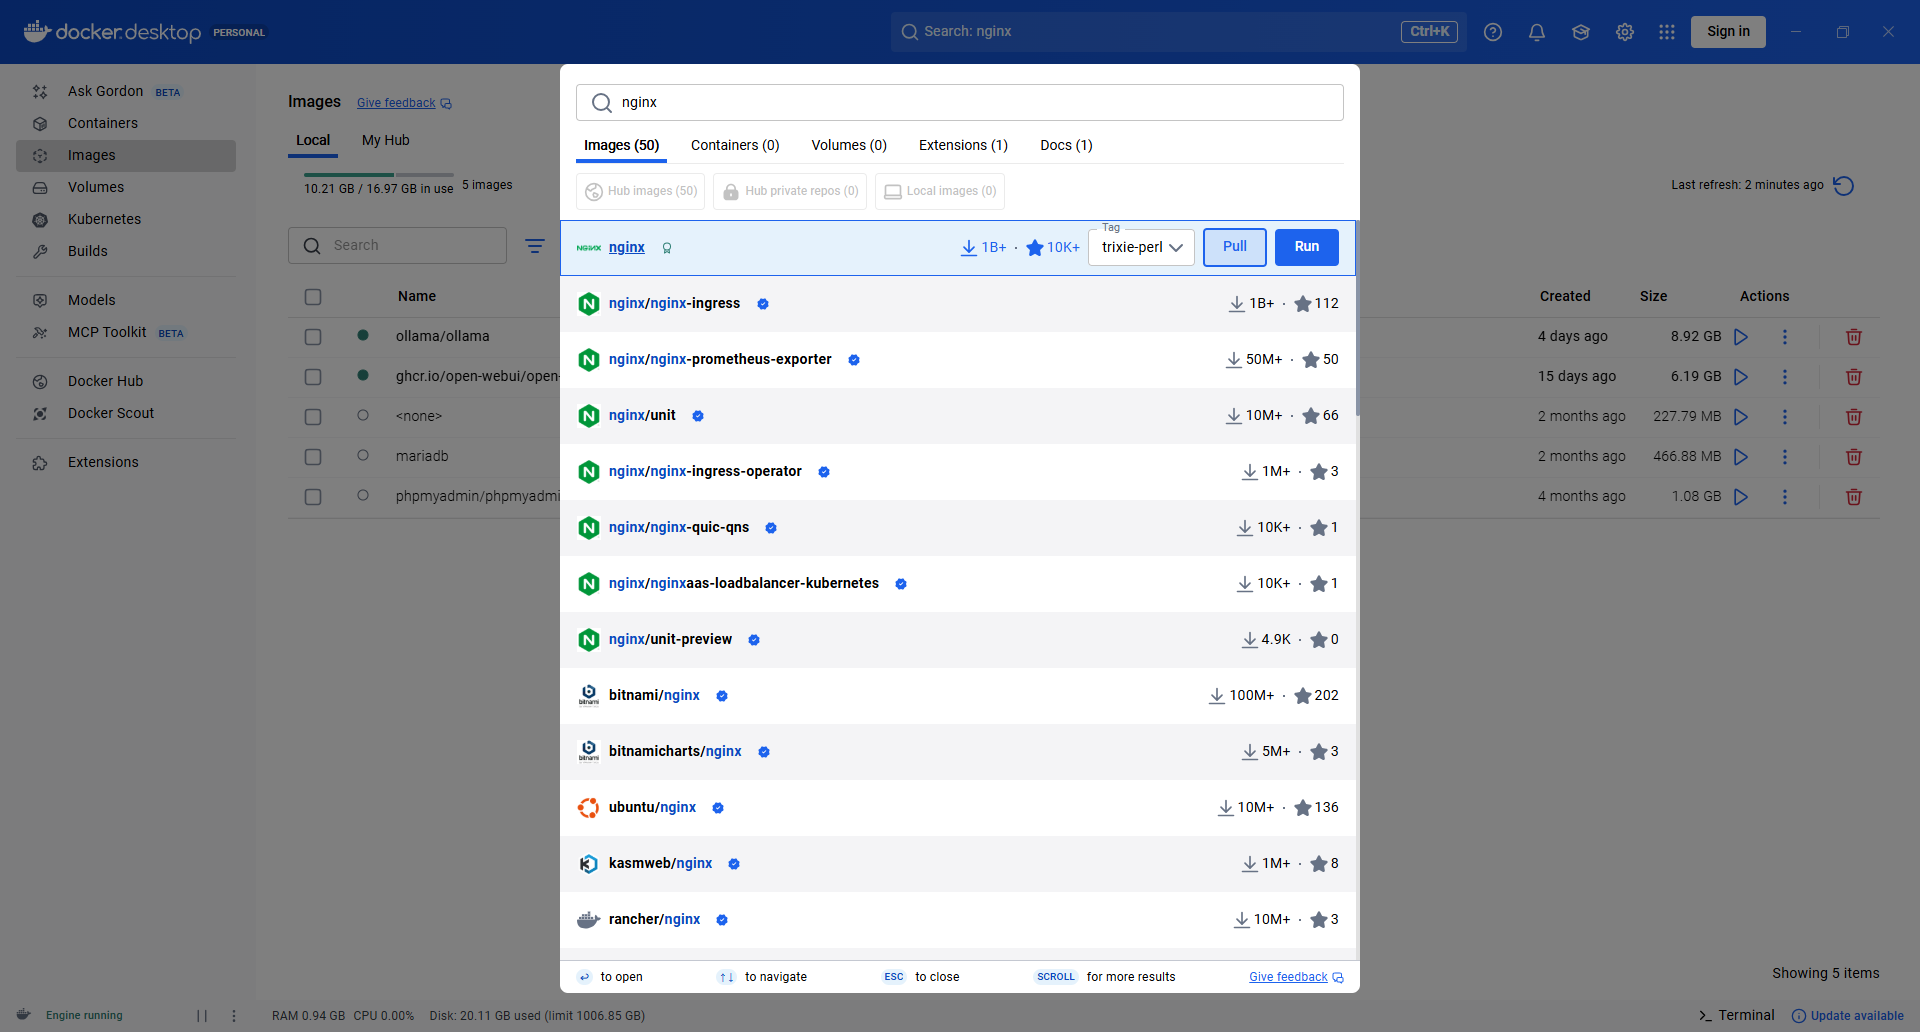Click the Builds wrench icon
This screenshot has width=1920, height=1032.
pos(40,252)
